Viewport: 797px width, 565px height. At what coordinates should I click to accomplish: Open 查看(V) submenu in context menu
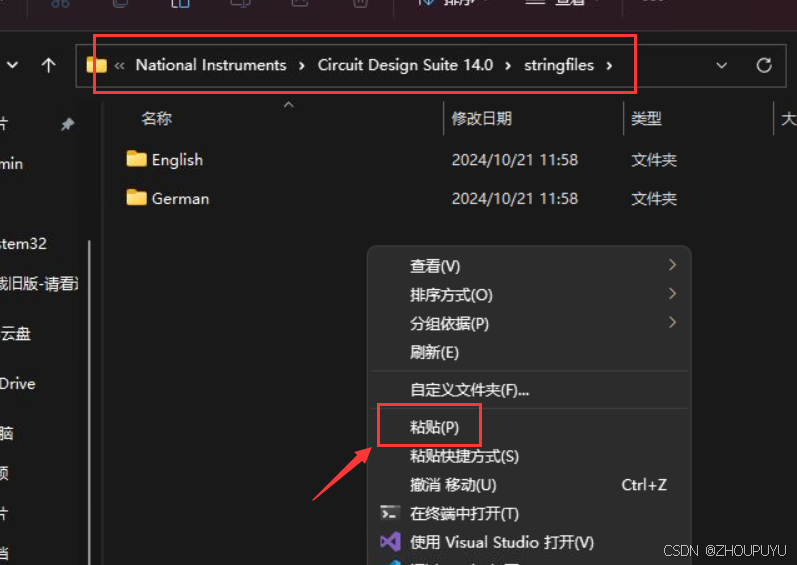[x=529, y=266]
